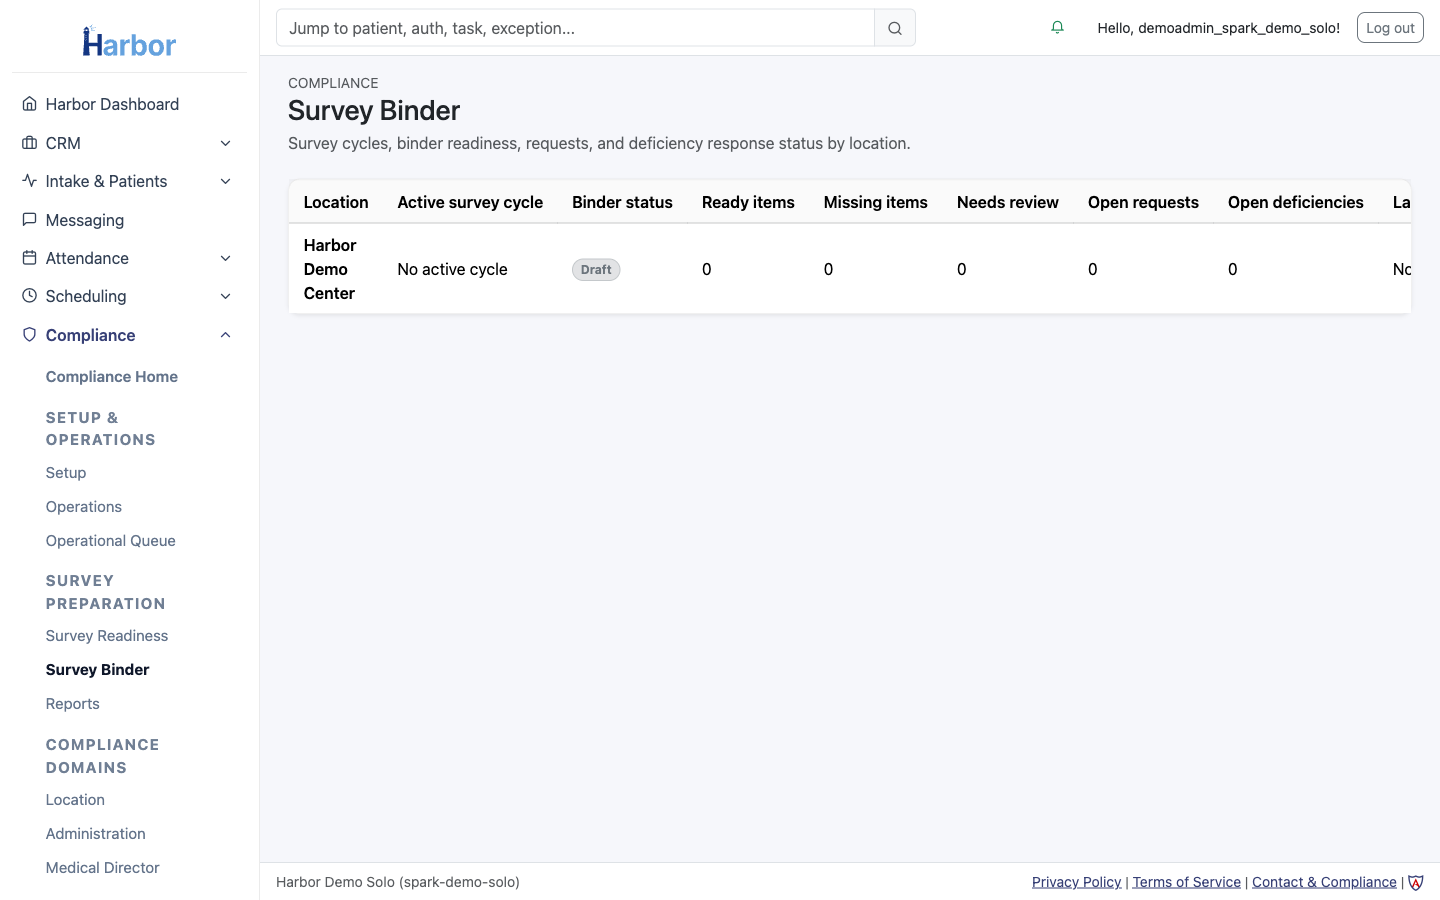Click the Needs review column header
The height and width of the screenshot is (900, 1440).
[1008, 202]
